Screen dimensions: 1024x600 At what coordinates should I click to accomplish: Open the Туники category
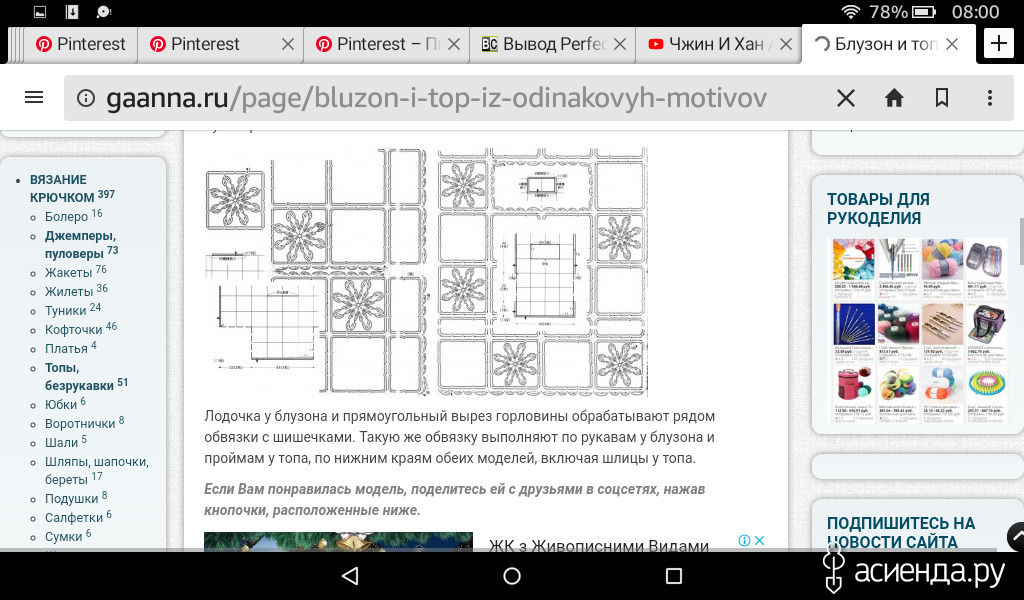(x=73, y=309)
